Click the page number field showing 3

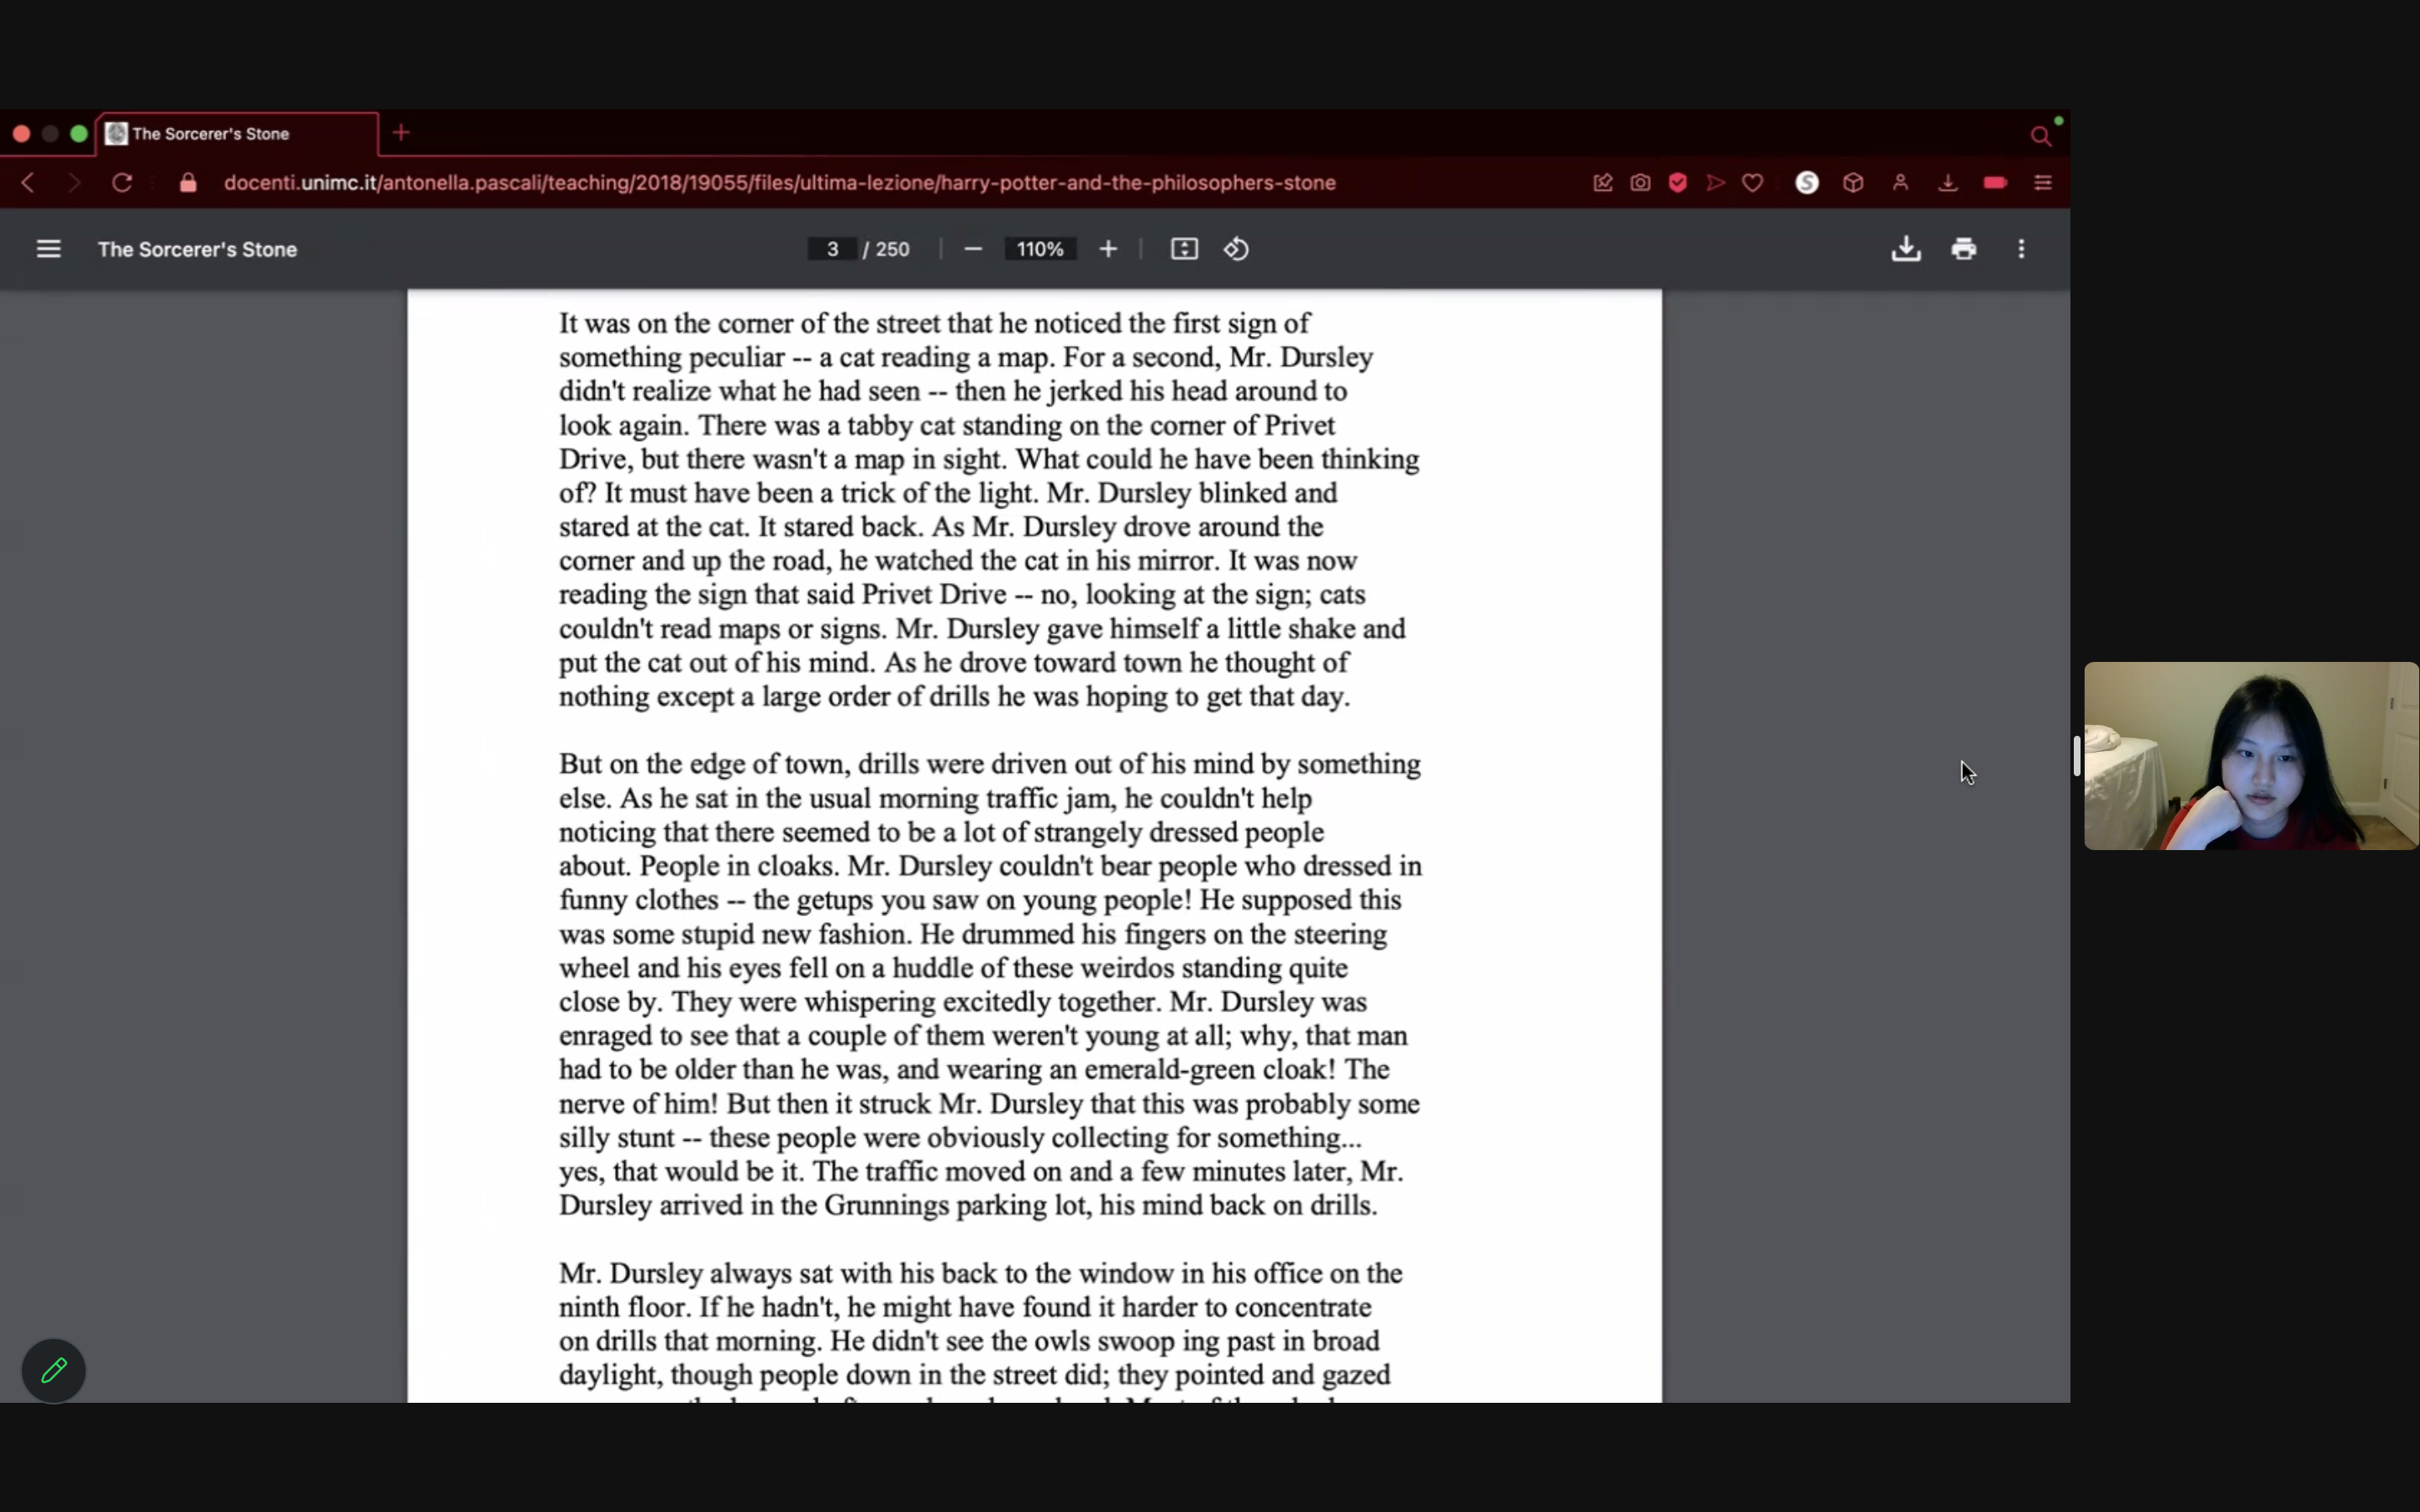(x=832, y=249)
